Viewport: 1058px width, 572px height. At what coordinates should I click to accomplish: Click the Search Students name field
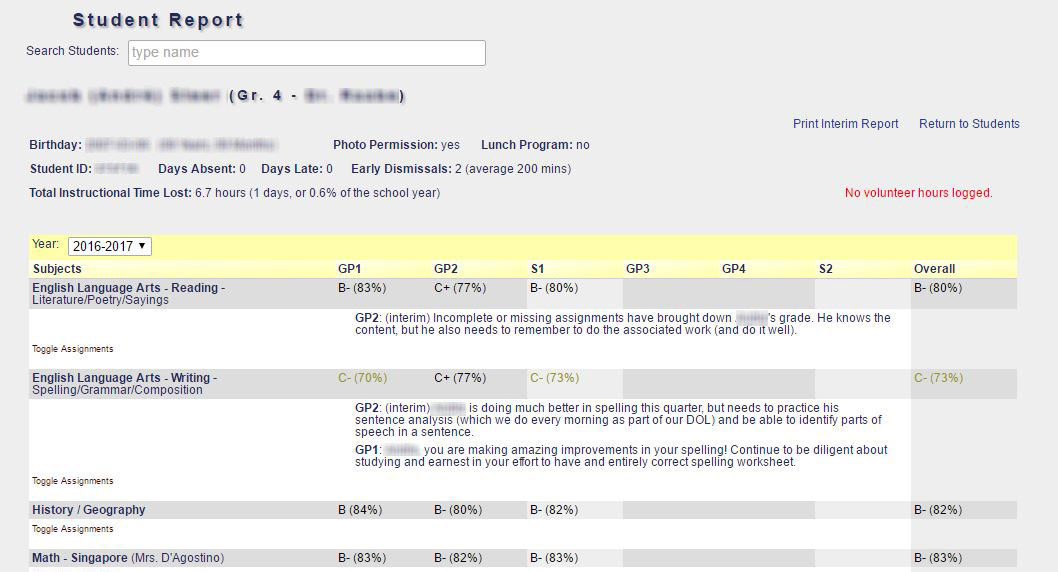pyautogui.click(x=307, y=53)
